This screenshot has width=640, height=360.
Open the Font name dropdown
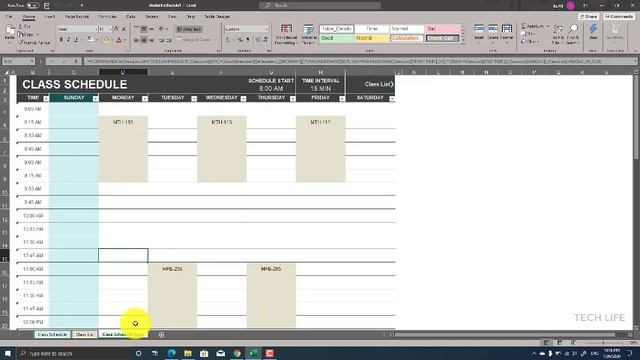point(96,29)
